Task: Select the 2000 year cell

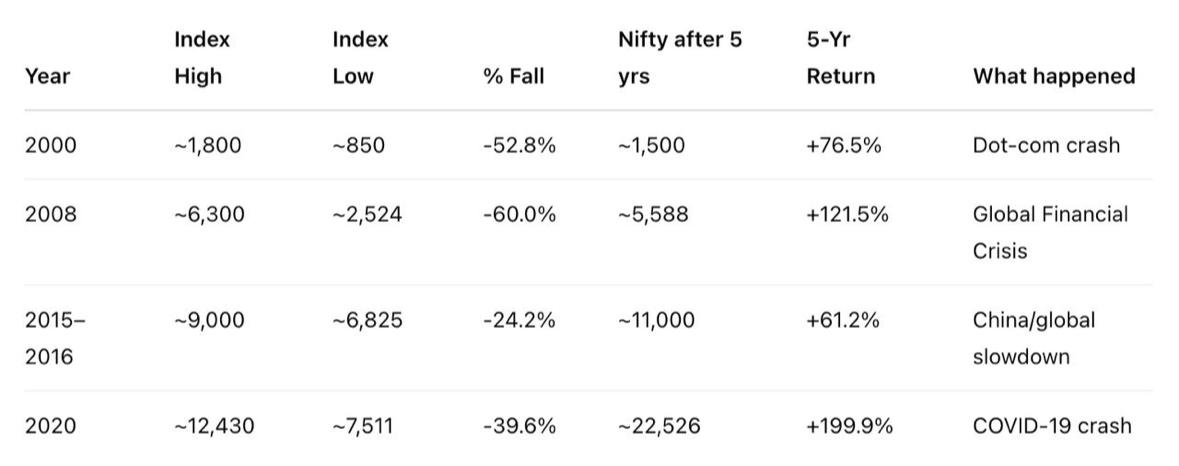Action: [x=50, y=145]
